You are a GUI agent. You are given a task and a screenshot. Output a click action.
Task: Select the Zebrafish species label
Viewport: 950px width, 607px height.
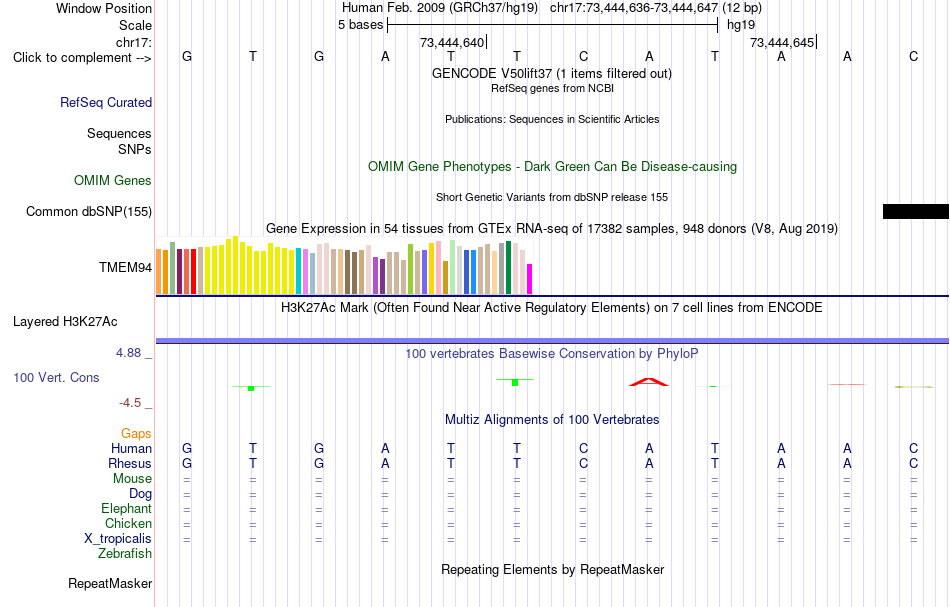point(125,554)
